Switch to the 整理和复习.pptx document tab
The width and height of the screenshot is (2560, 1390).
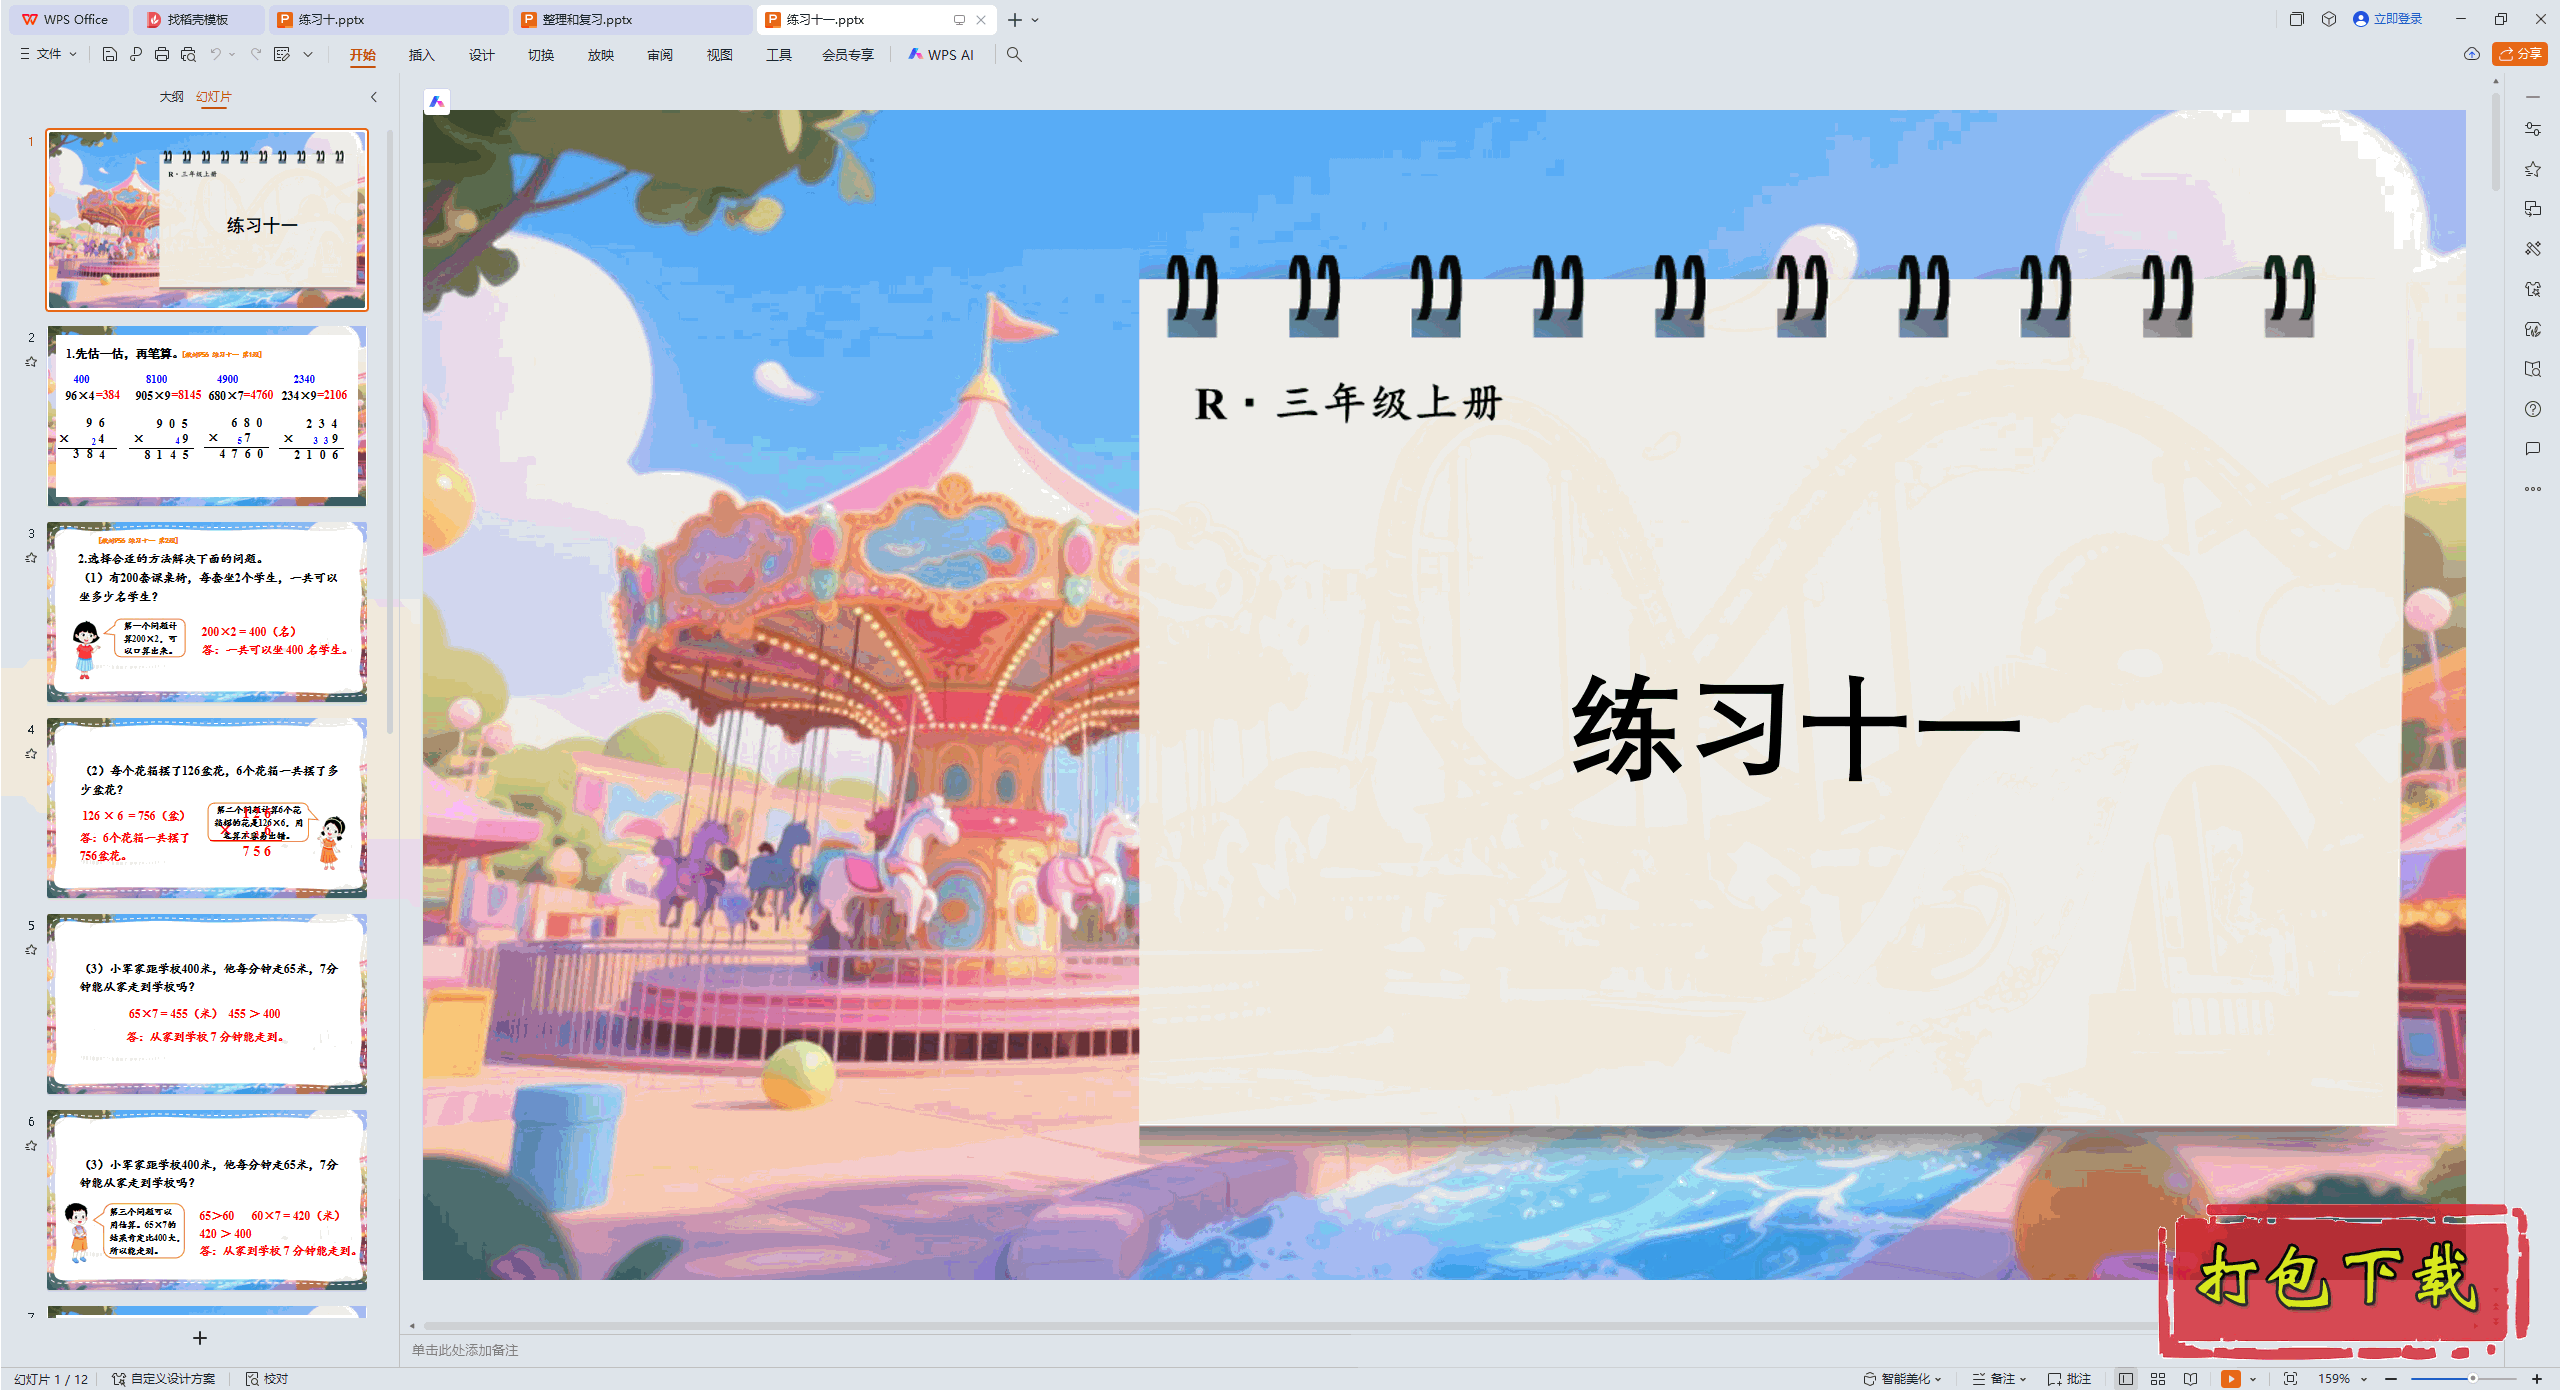click(587, 19)
